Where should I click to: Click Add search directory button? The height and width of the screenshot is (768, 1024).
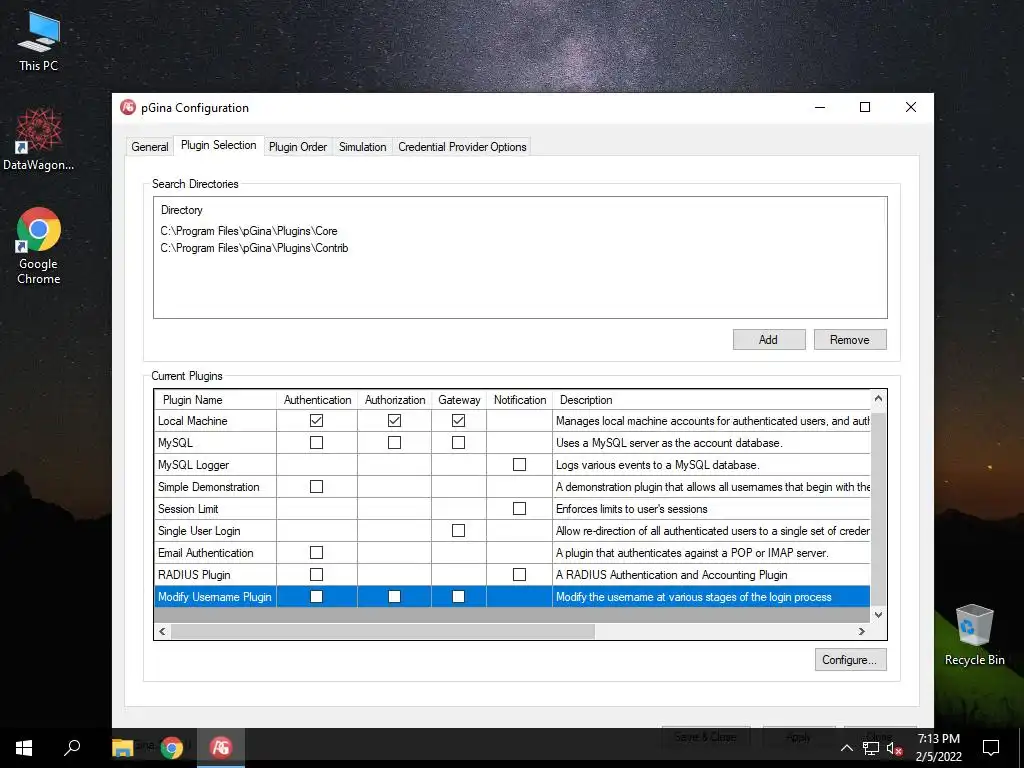pyautogui.click(x=769, y=340)
